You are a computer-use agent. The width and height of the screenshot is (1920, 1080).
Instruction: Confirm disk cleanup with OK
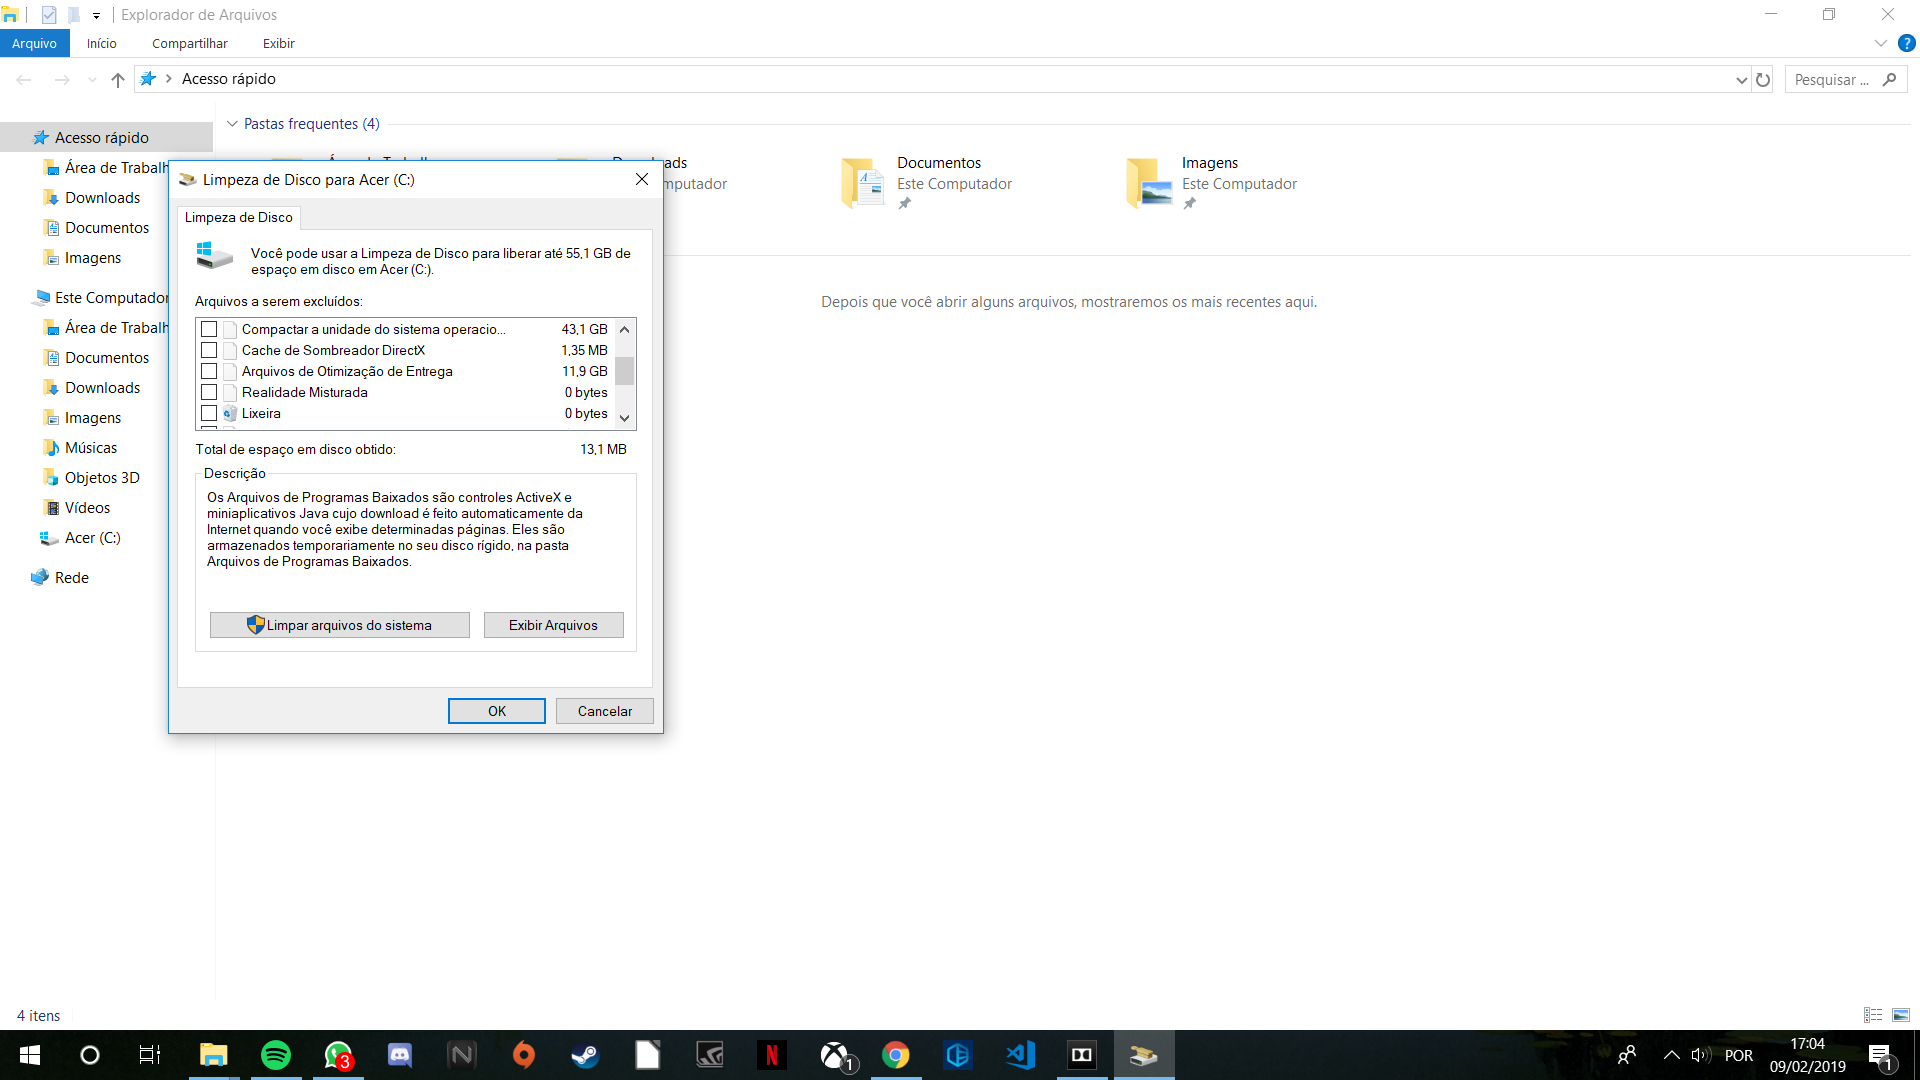[497, 711]
